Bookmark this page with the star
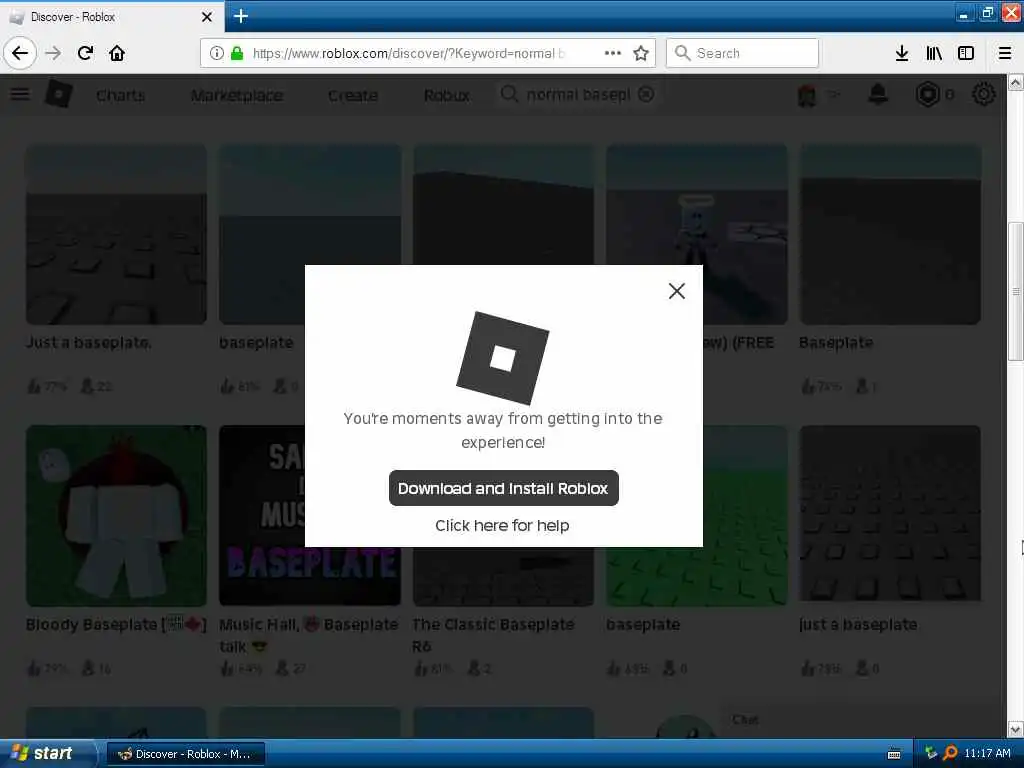The image size is (1024, 768). pos(641,53)
